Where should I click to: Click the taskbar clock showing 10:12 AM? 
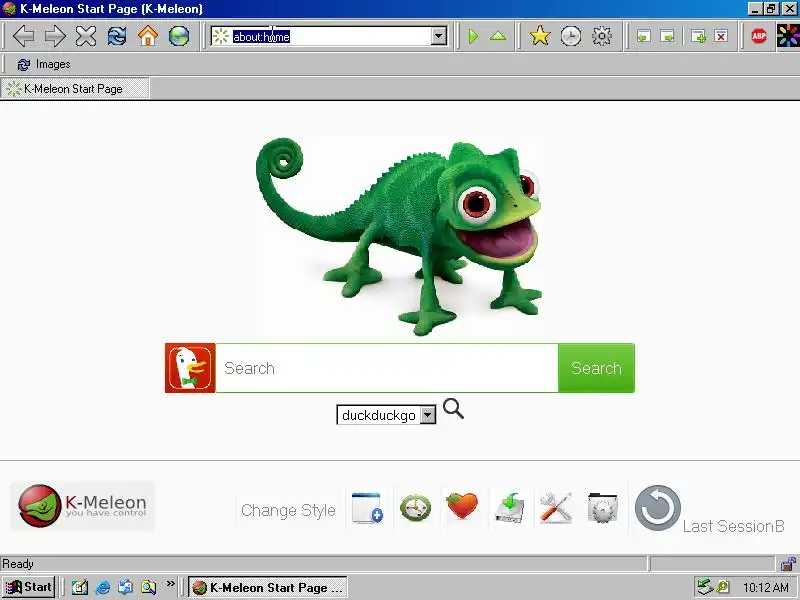click(765, 588)
